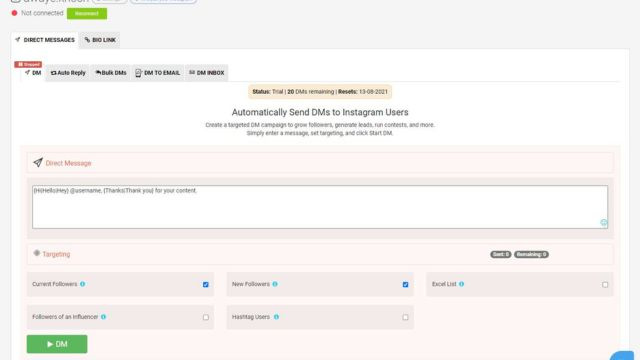Click the red Not connected indicator dot
The width and height of the screenshot is (640, 360).
[x=14, y=13]
